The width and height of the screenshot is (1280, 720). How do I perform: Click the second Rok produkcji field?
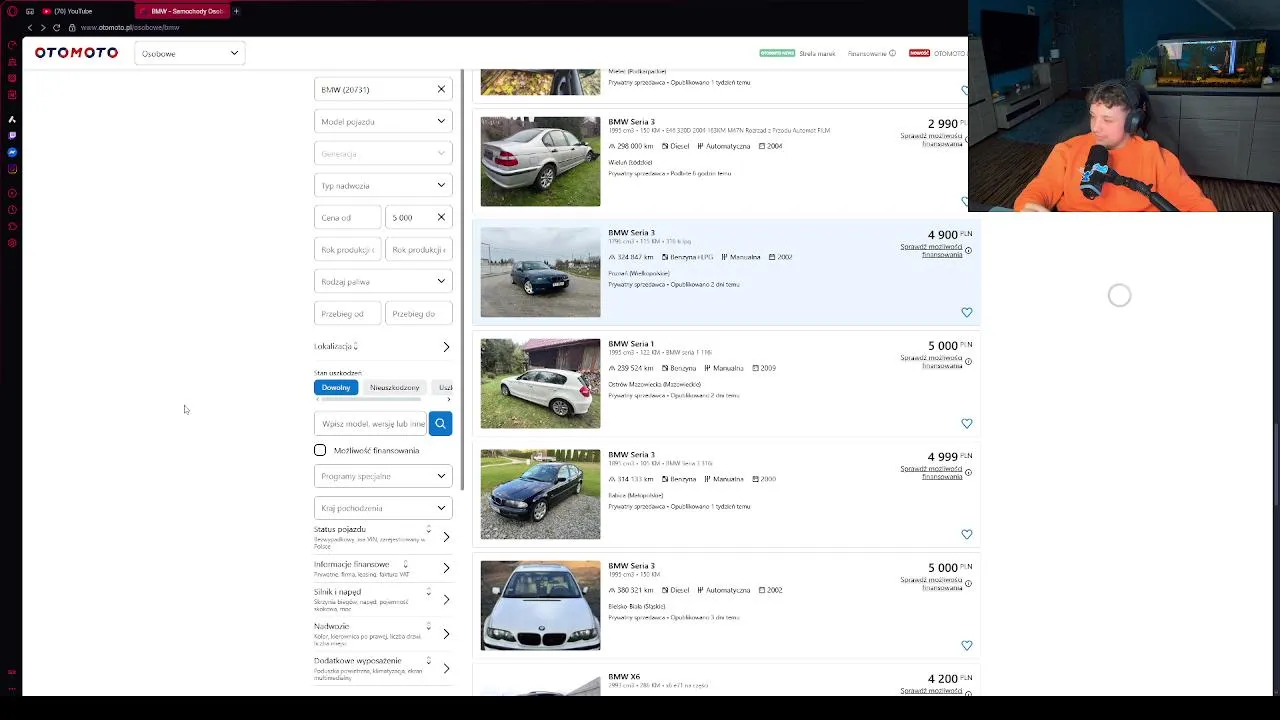418,249
